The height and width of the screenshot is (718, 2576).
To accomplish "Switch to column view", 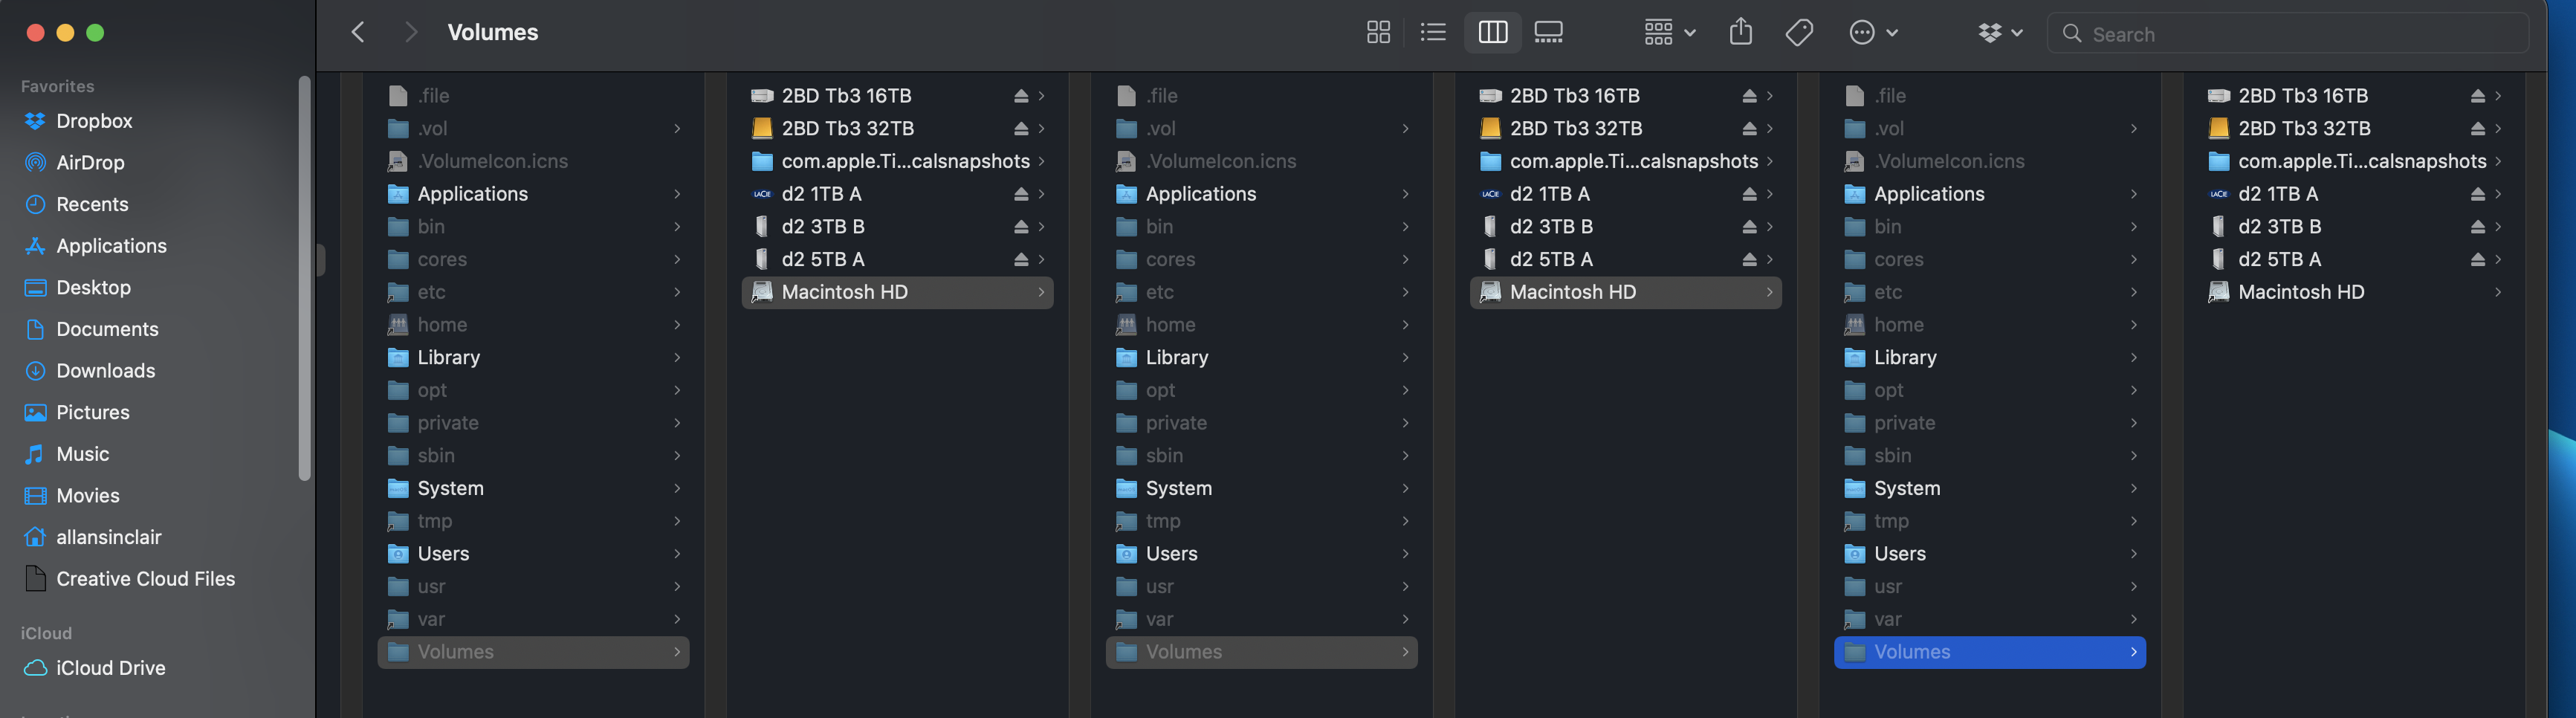I will (x=1492, y=33).
